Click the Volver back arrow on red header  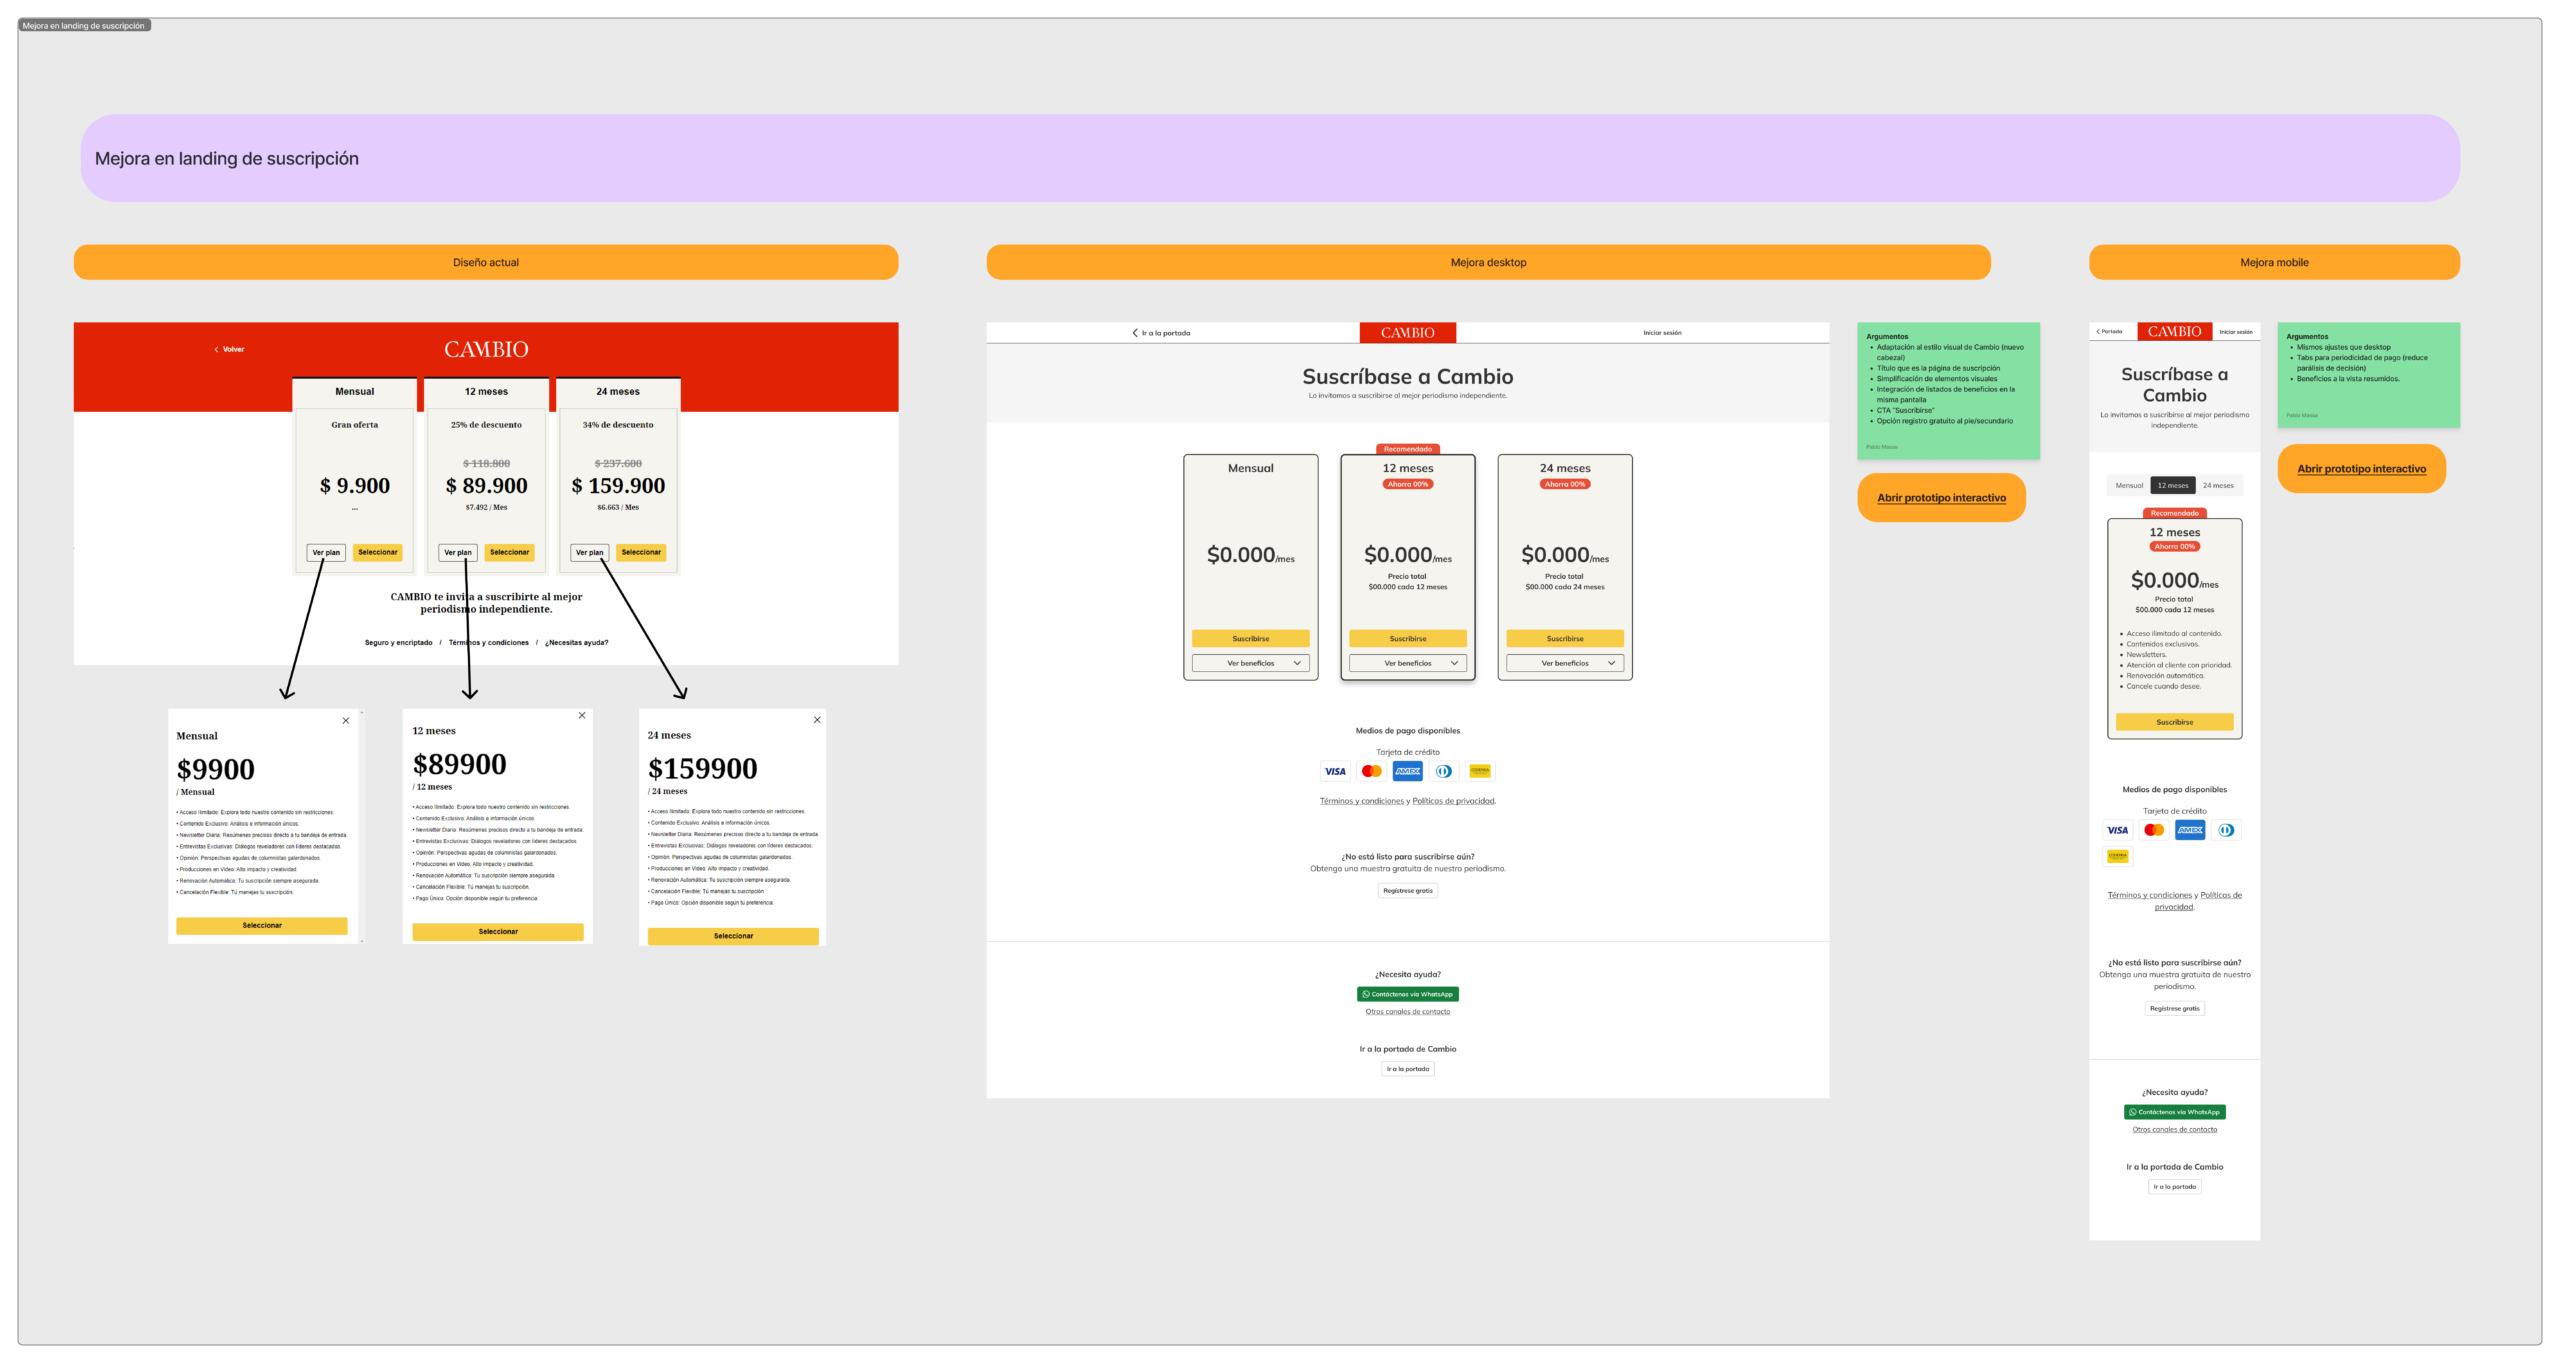216,349
